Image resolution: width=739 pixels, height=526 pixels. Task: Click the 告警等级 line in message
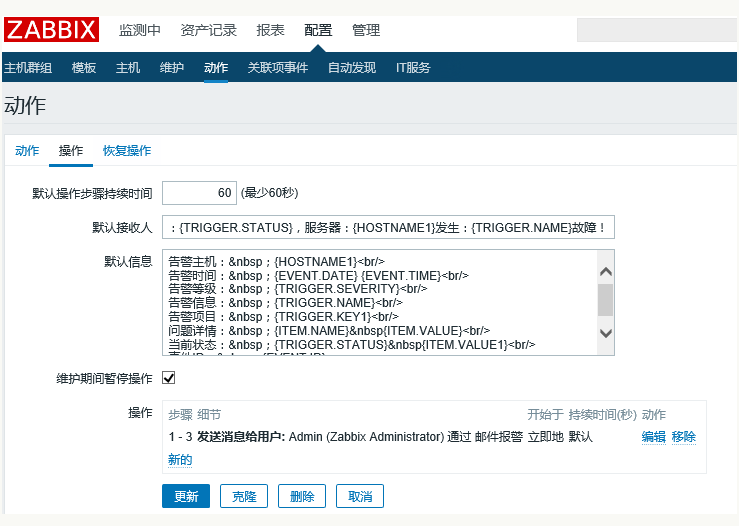(298, 289)
